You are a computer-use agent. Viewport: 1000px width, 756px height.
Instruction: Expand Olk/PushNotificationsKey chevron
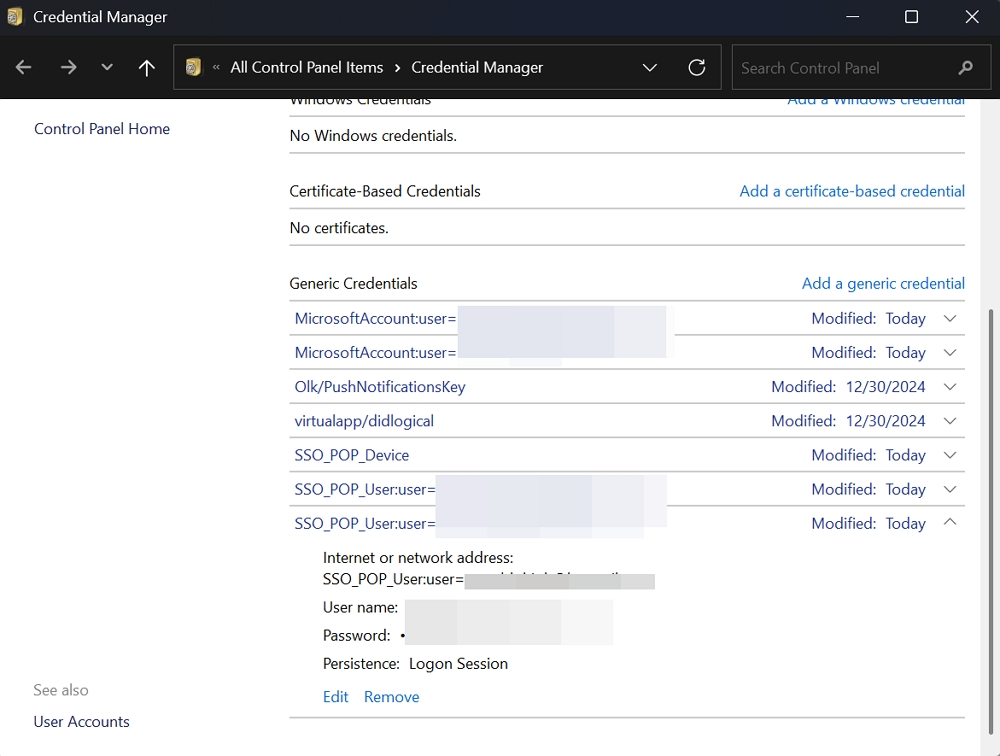tap(950, 387)
